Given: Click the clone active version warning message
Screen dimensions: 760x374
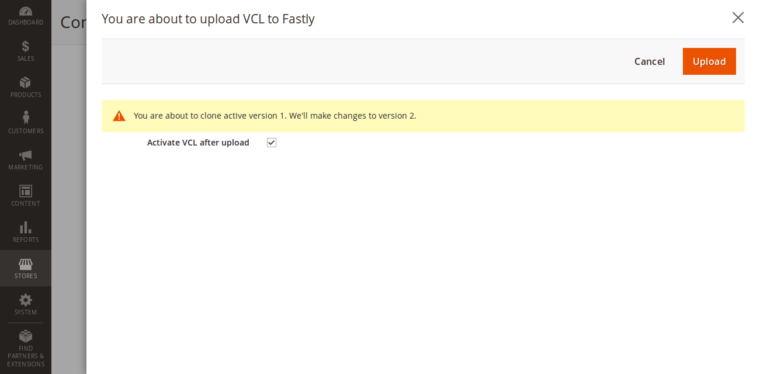Looking at the screenshot, I should 275,116.
